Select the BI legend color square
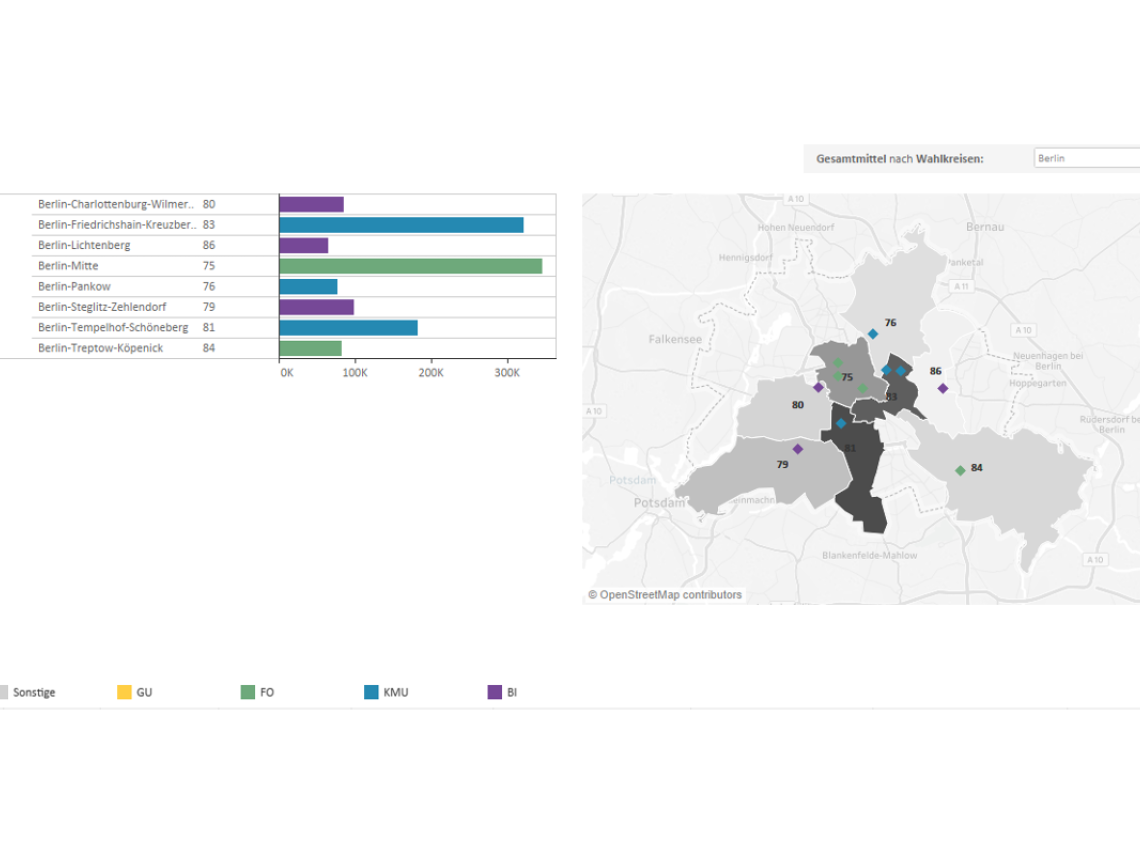1140x855 pixels. click(x=494, y=692)
